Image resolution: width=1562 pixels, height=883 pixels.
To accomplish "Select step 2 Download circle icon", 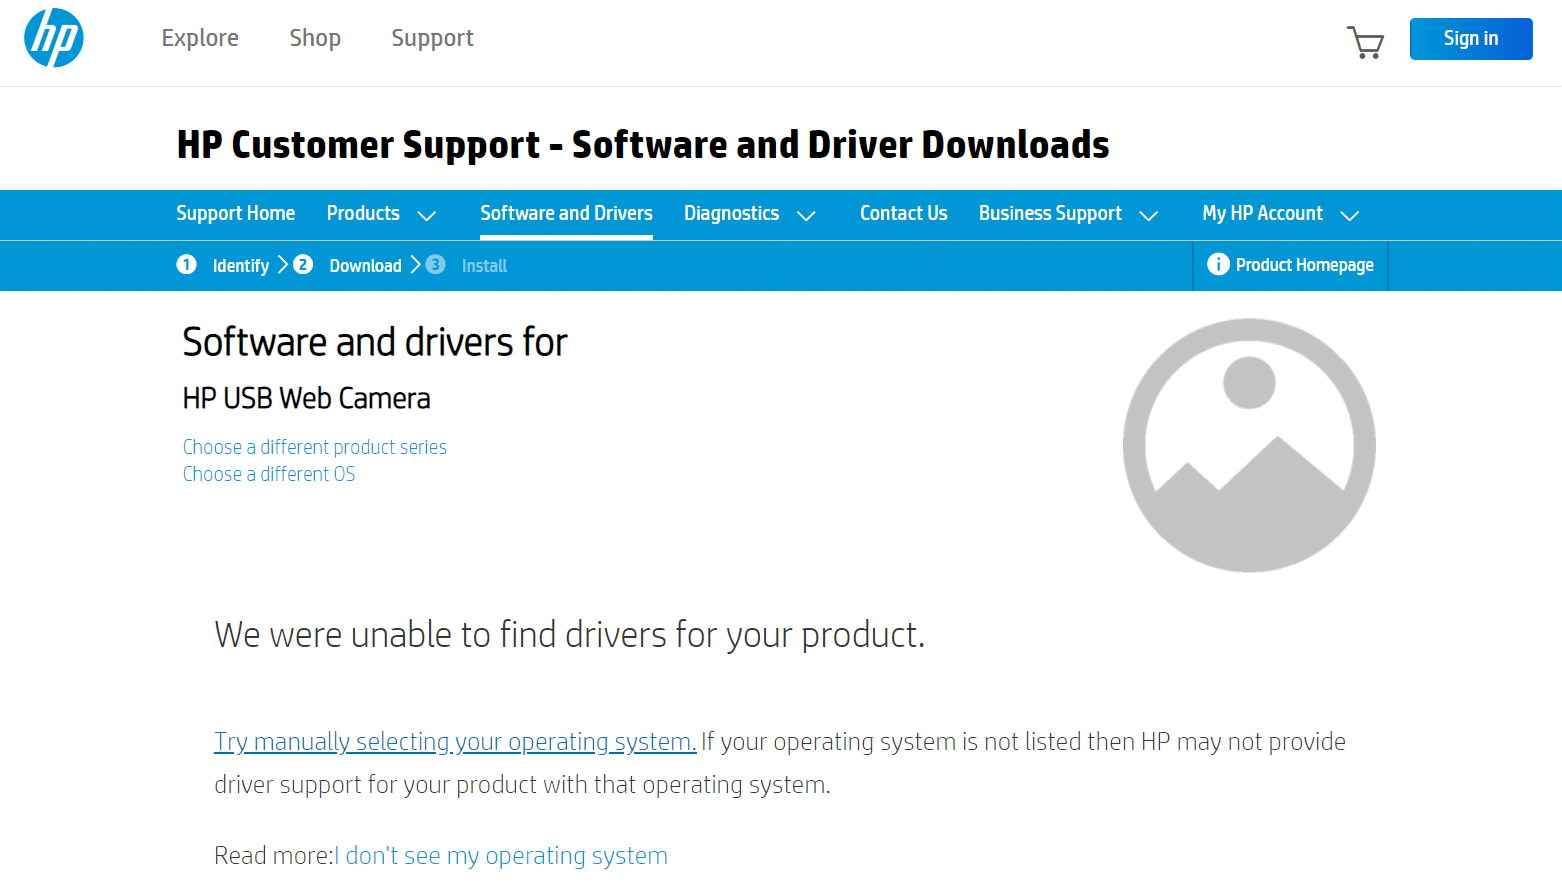I will 303,264.
